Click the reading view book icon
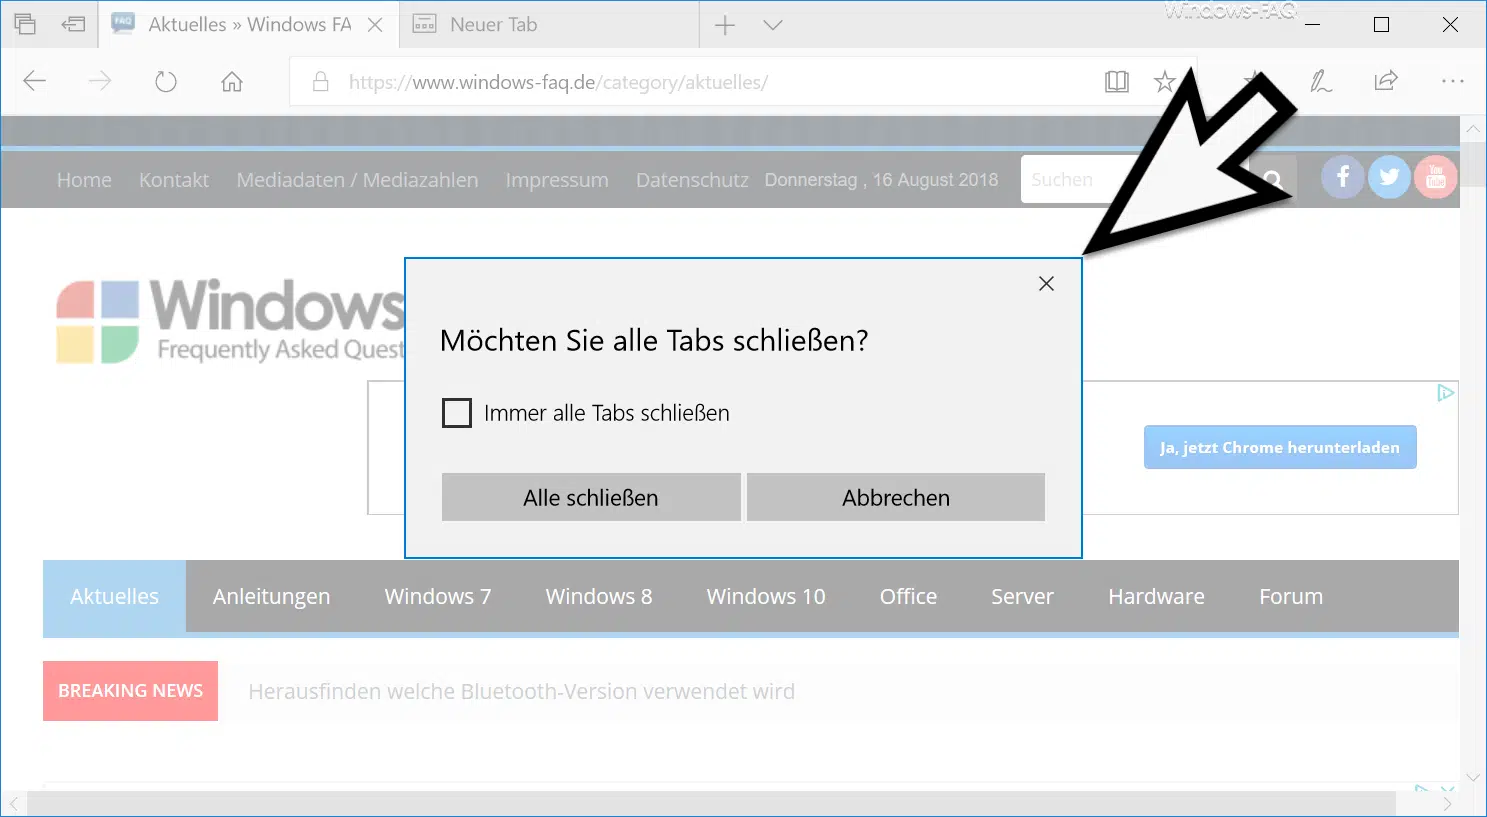 [x=1116, y=82]
